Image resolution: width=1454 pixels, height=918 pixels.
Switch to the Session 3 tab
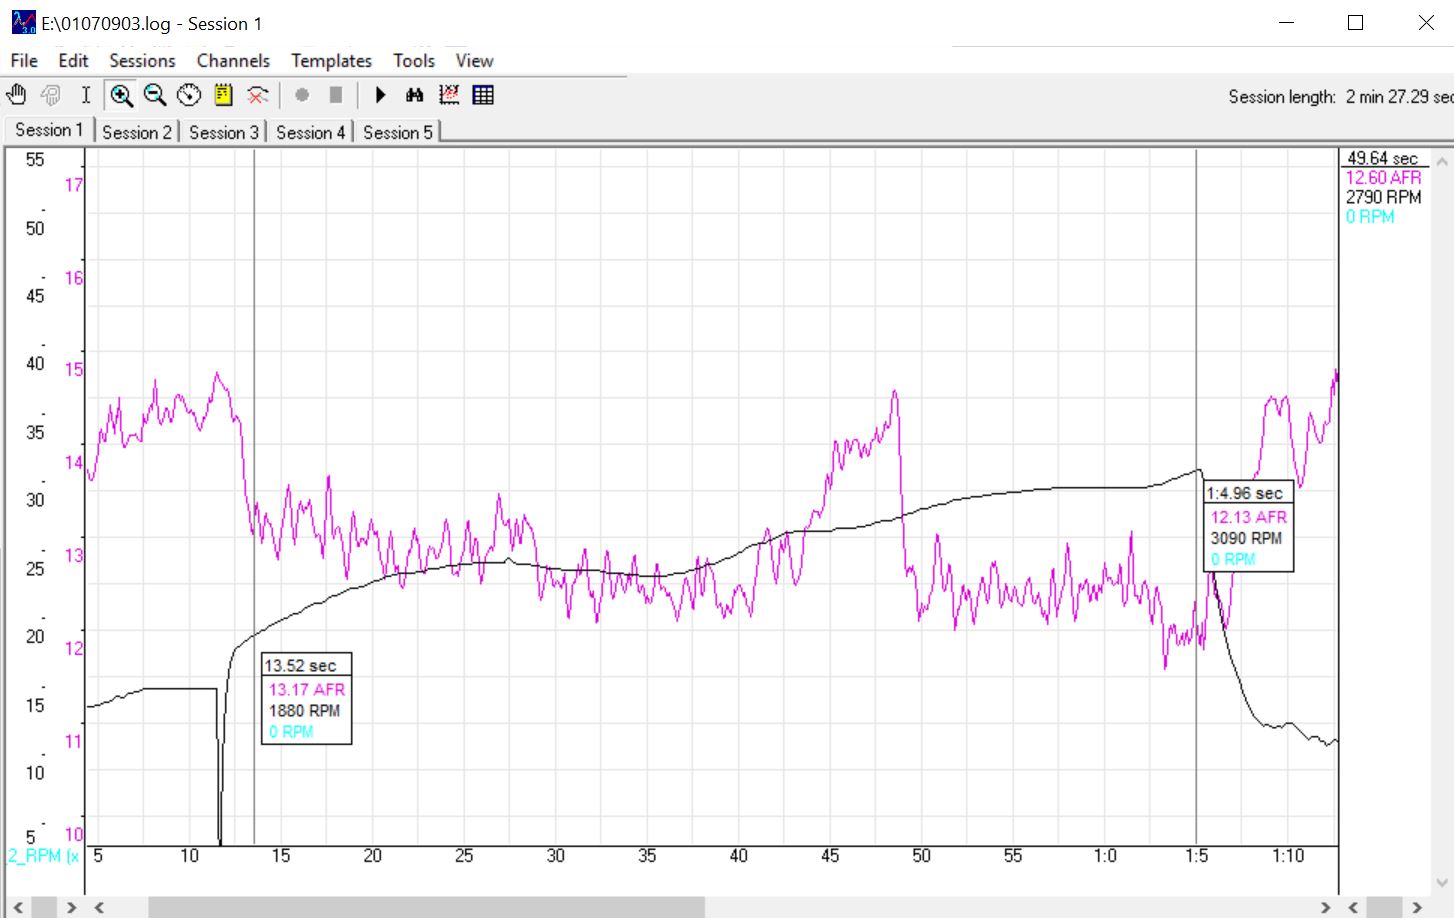click(224, 132)
